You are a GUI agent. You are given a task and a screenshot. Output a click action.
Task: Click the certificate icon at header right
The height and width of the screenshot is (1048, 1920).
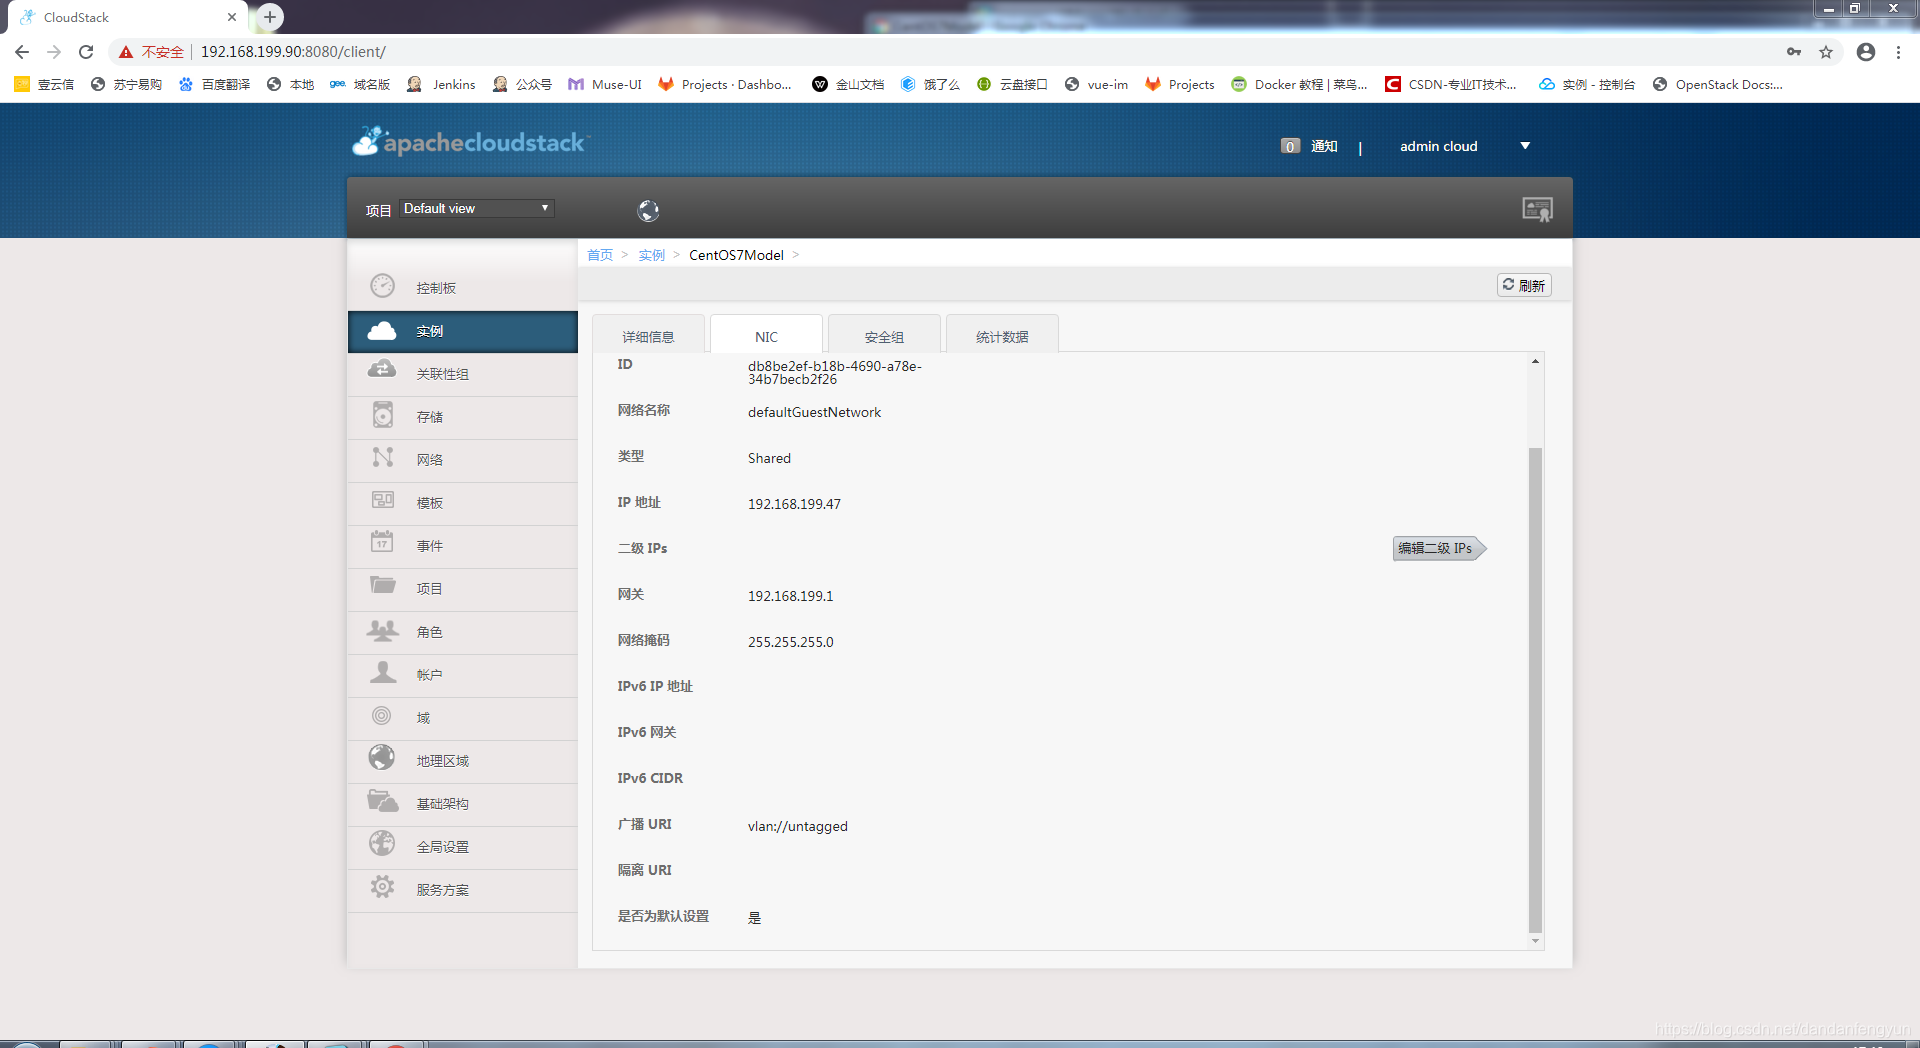coord(1537,209)
